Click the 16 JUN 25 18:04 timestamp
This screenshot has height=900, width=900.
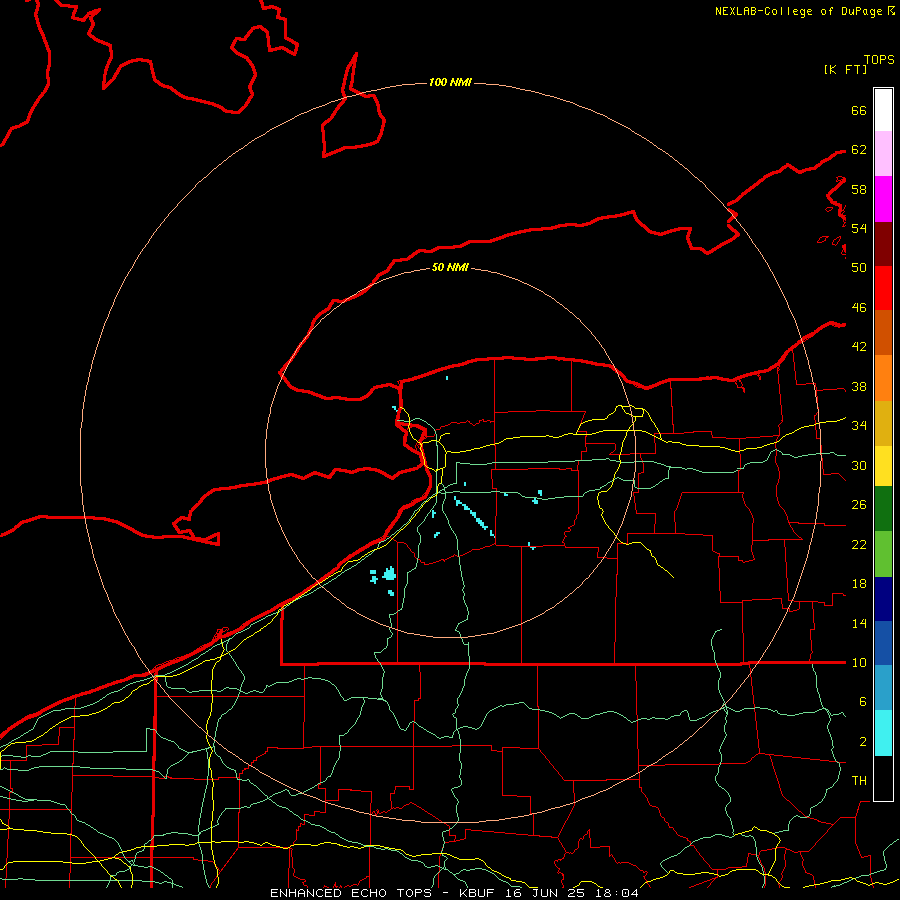pos(572,893)
